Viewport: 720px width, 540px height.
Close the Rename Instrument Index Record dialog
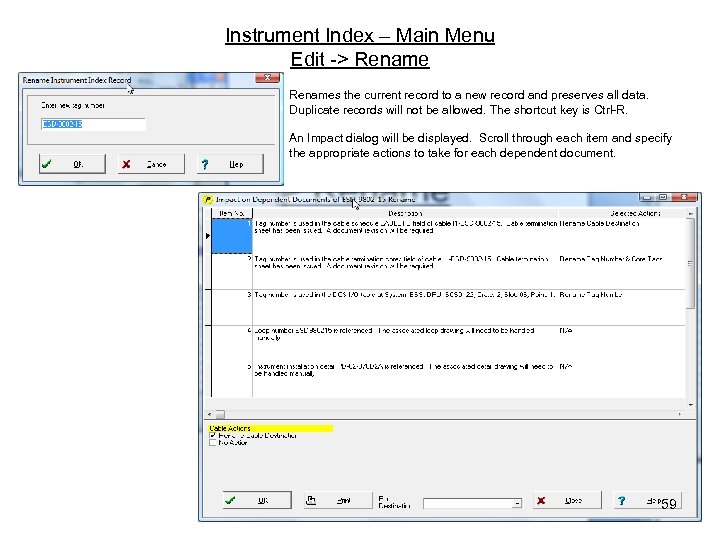[267, 78]
